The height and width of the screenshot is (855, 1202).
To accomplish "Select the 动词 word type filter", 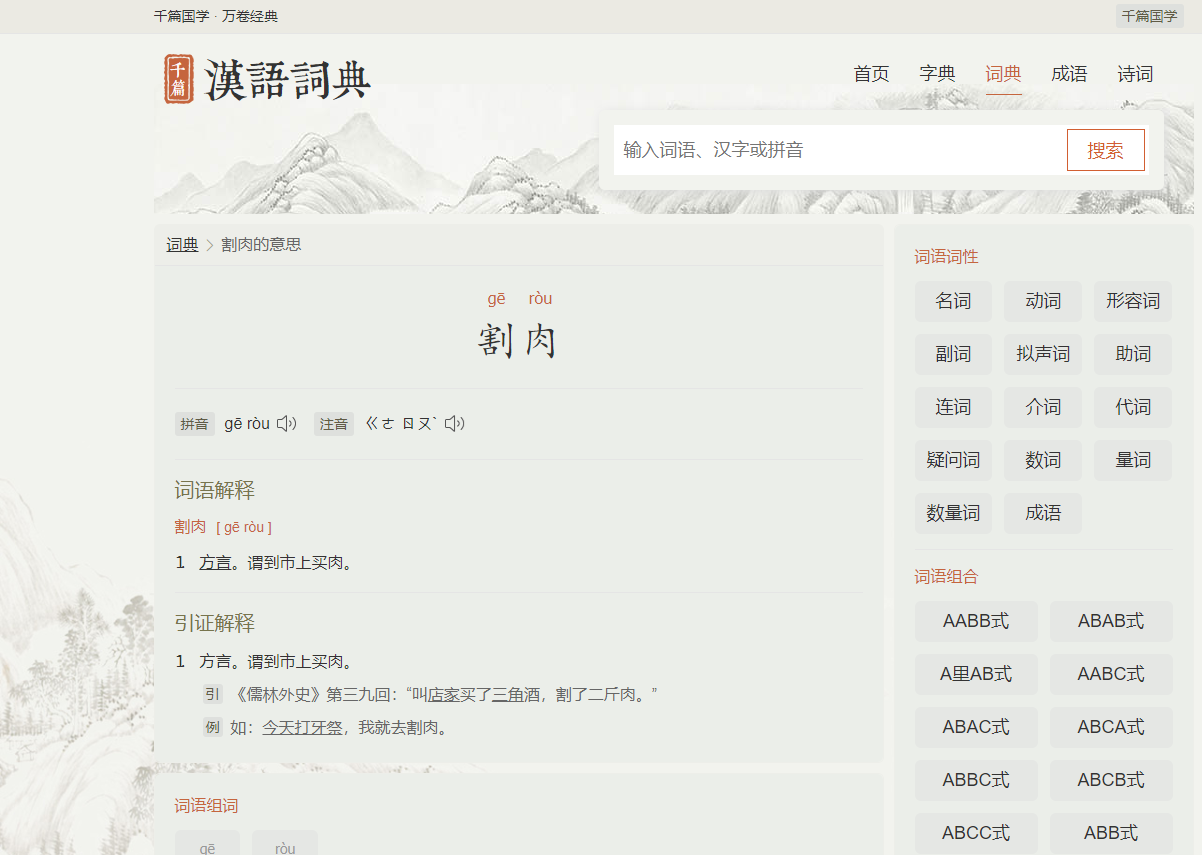I will (1042, 301).
